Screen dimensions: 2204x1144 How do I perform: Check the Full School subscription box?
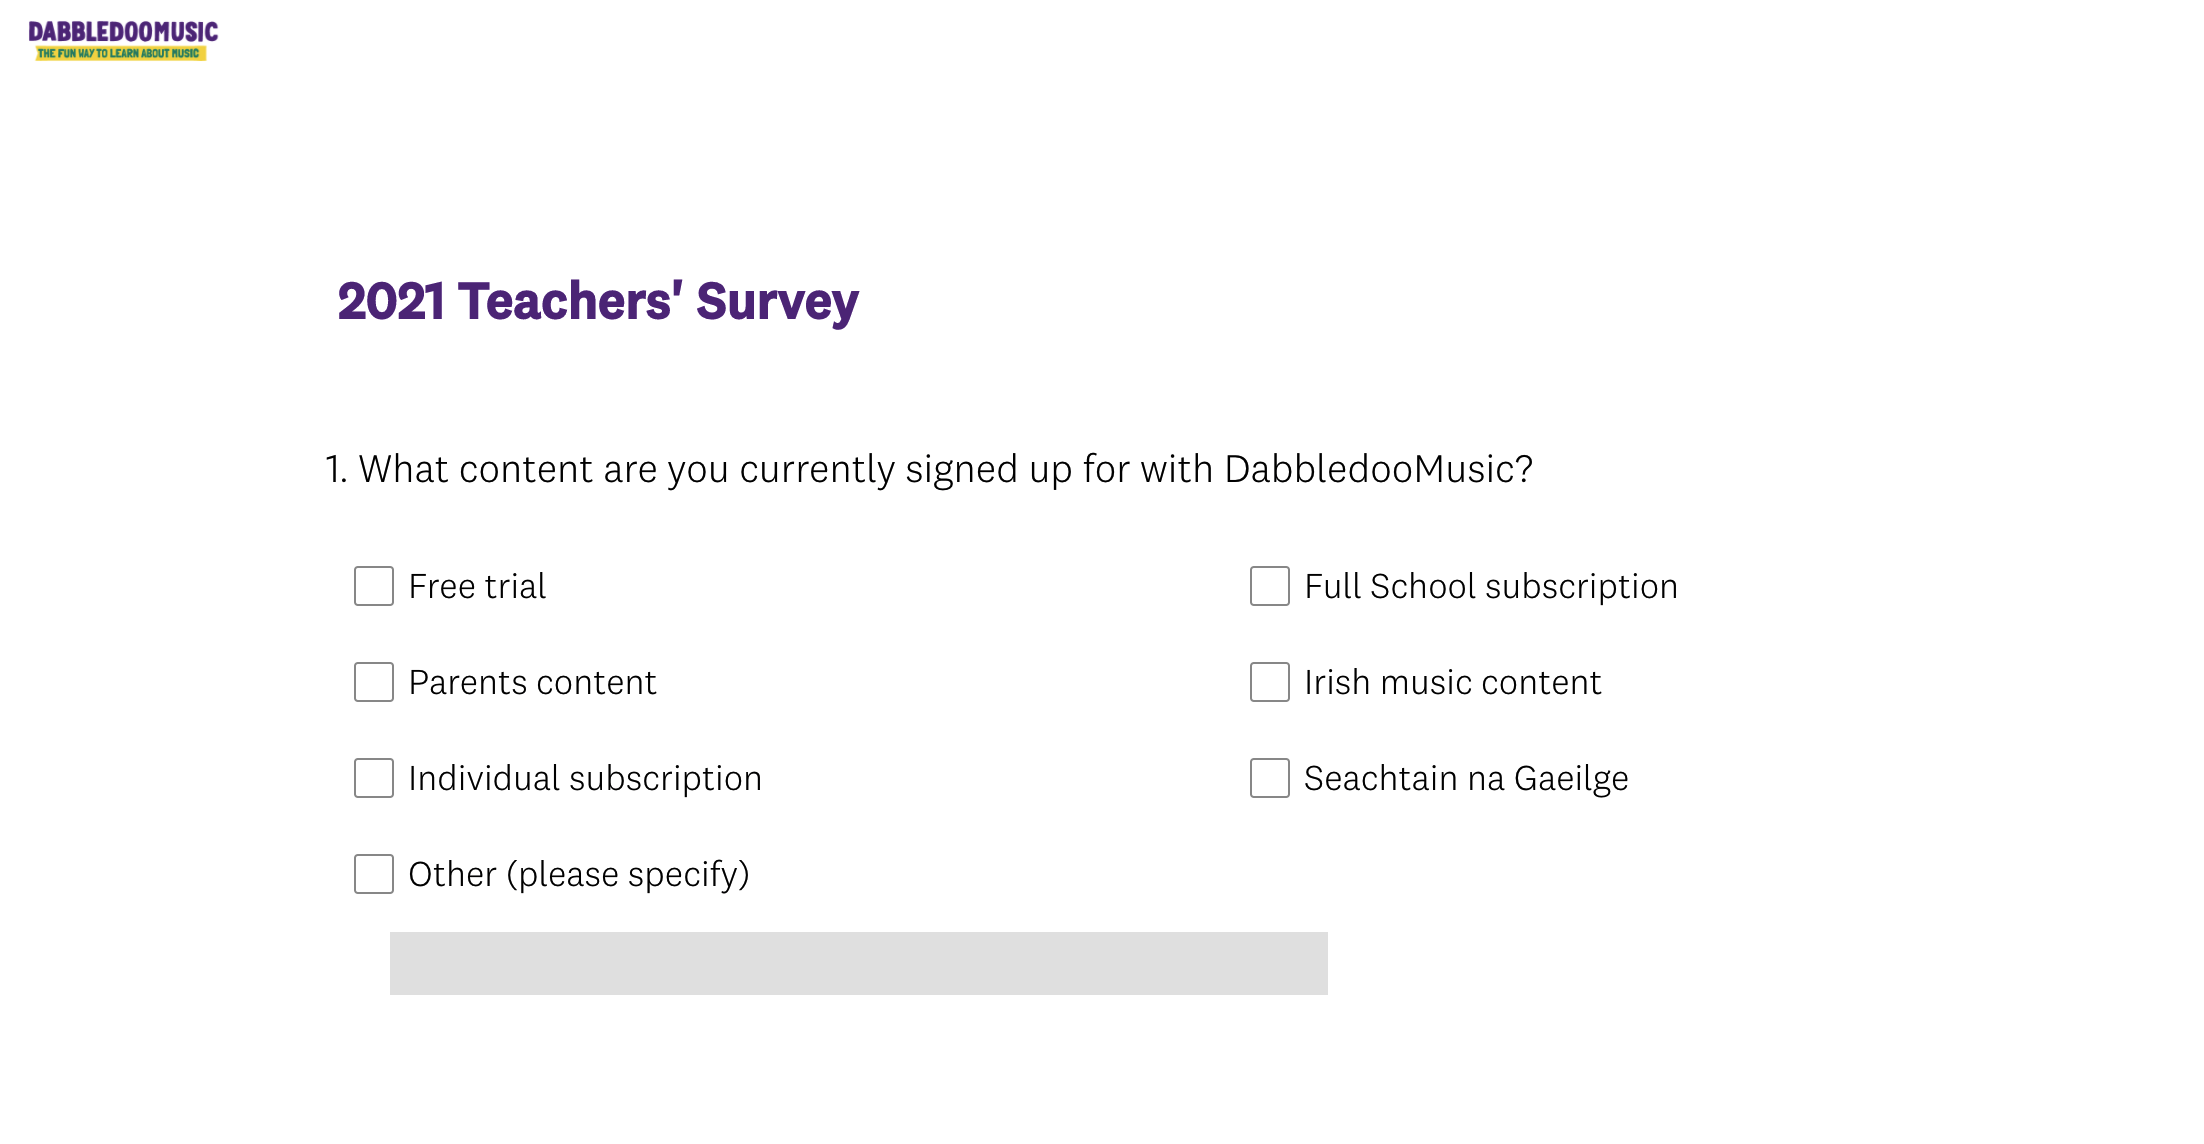[x=1270, y=586]
